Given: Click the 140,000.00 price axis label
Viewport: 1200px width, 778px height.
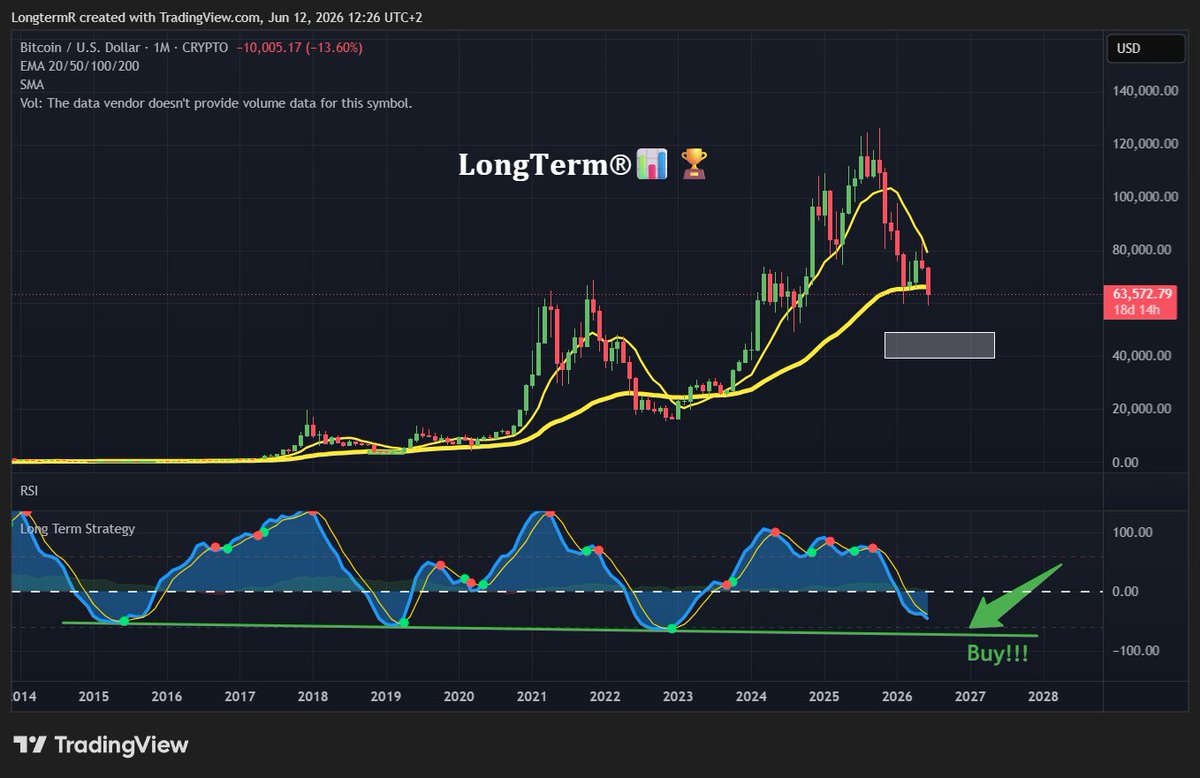Looking at the screenshot, I should click(x=1146, y=90).
